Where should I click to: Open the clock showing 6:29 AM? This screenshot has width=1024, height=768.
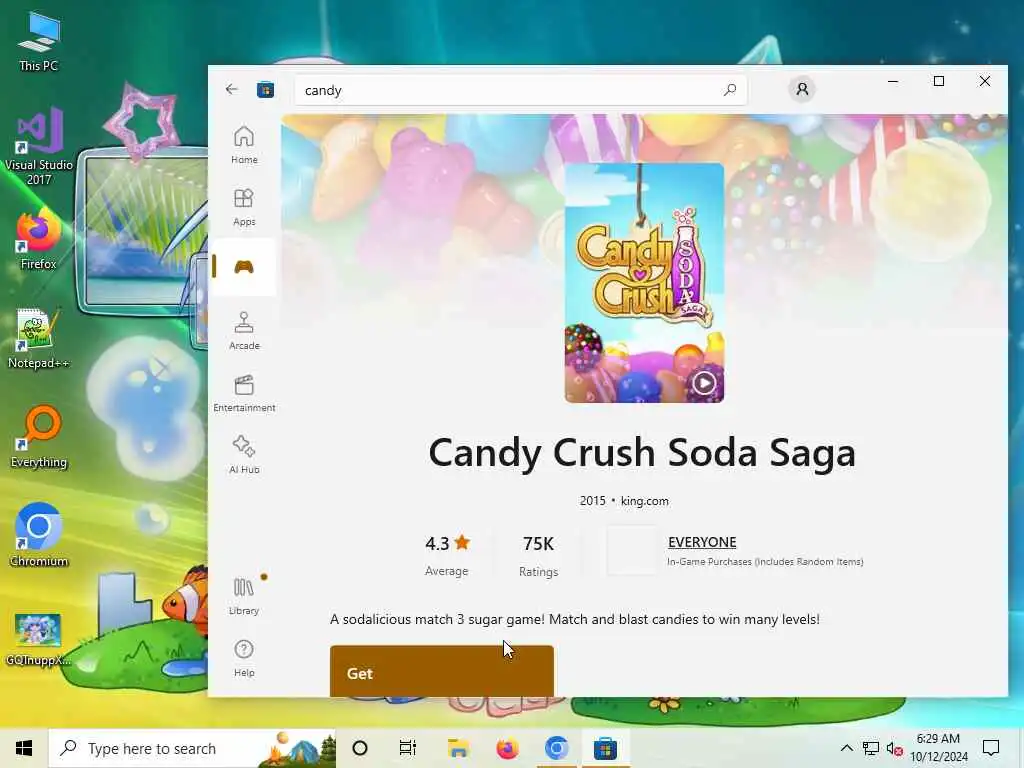pyautogui.click(x=938, y=748)
